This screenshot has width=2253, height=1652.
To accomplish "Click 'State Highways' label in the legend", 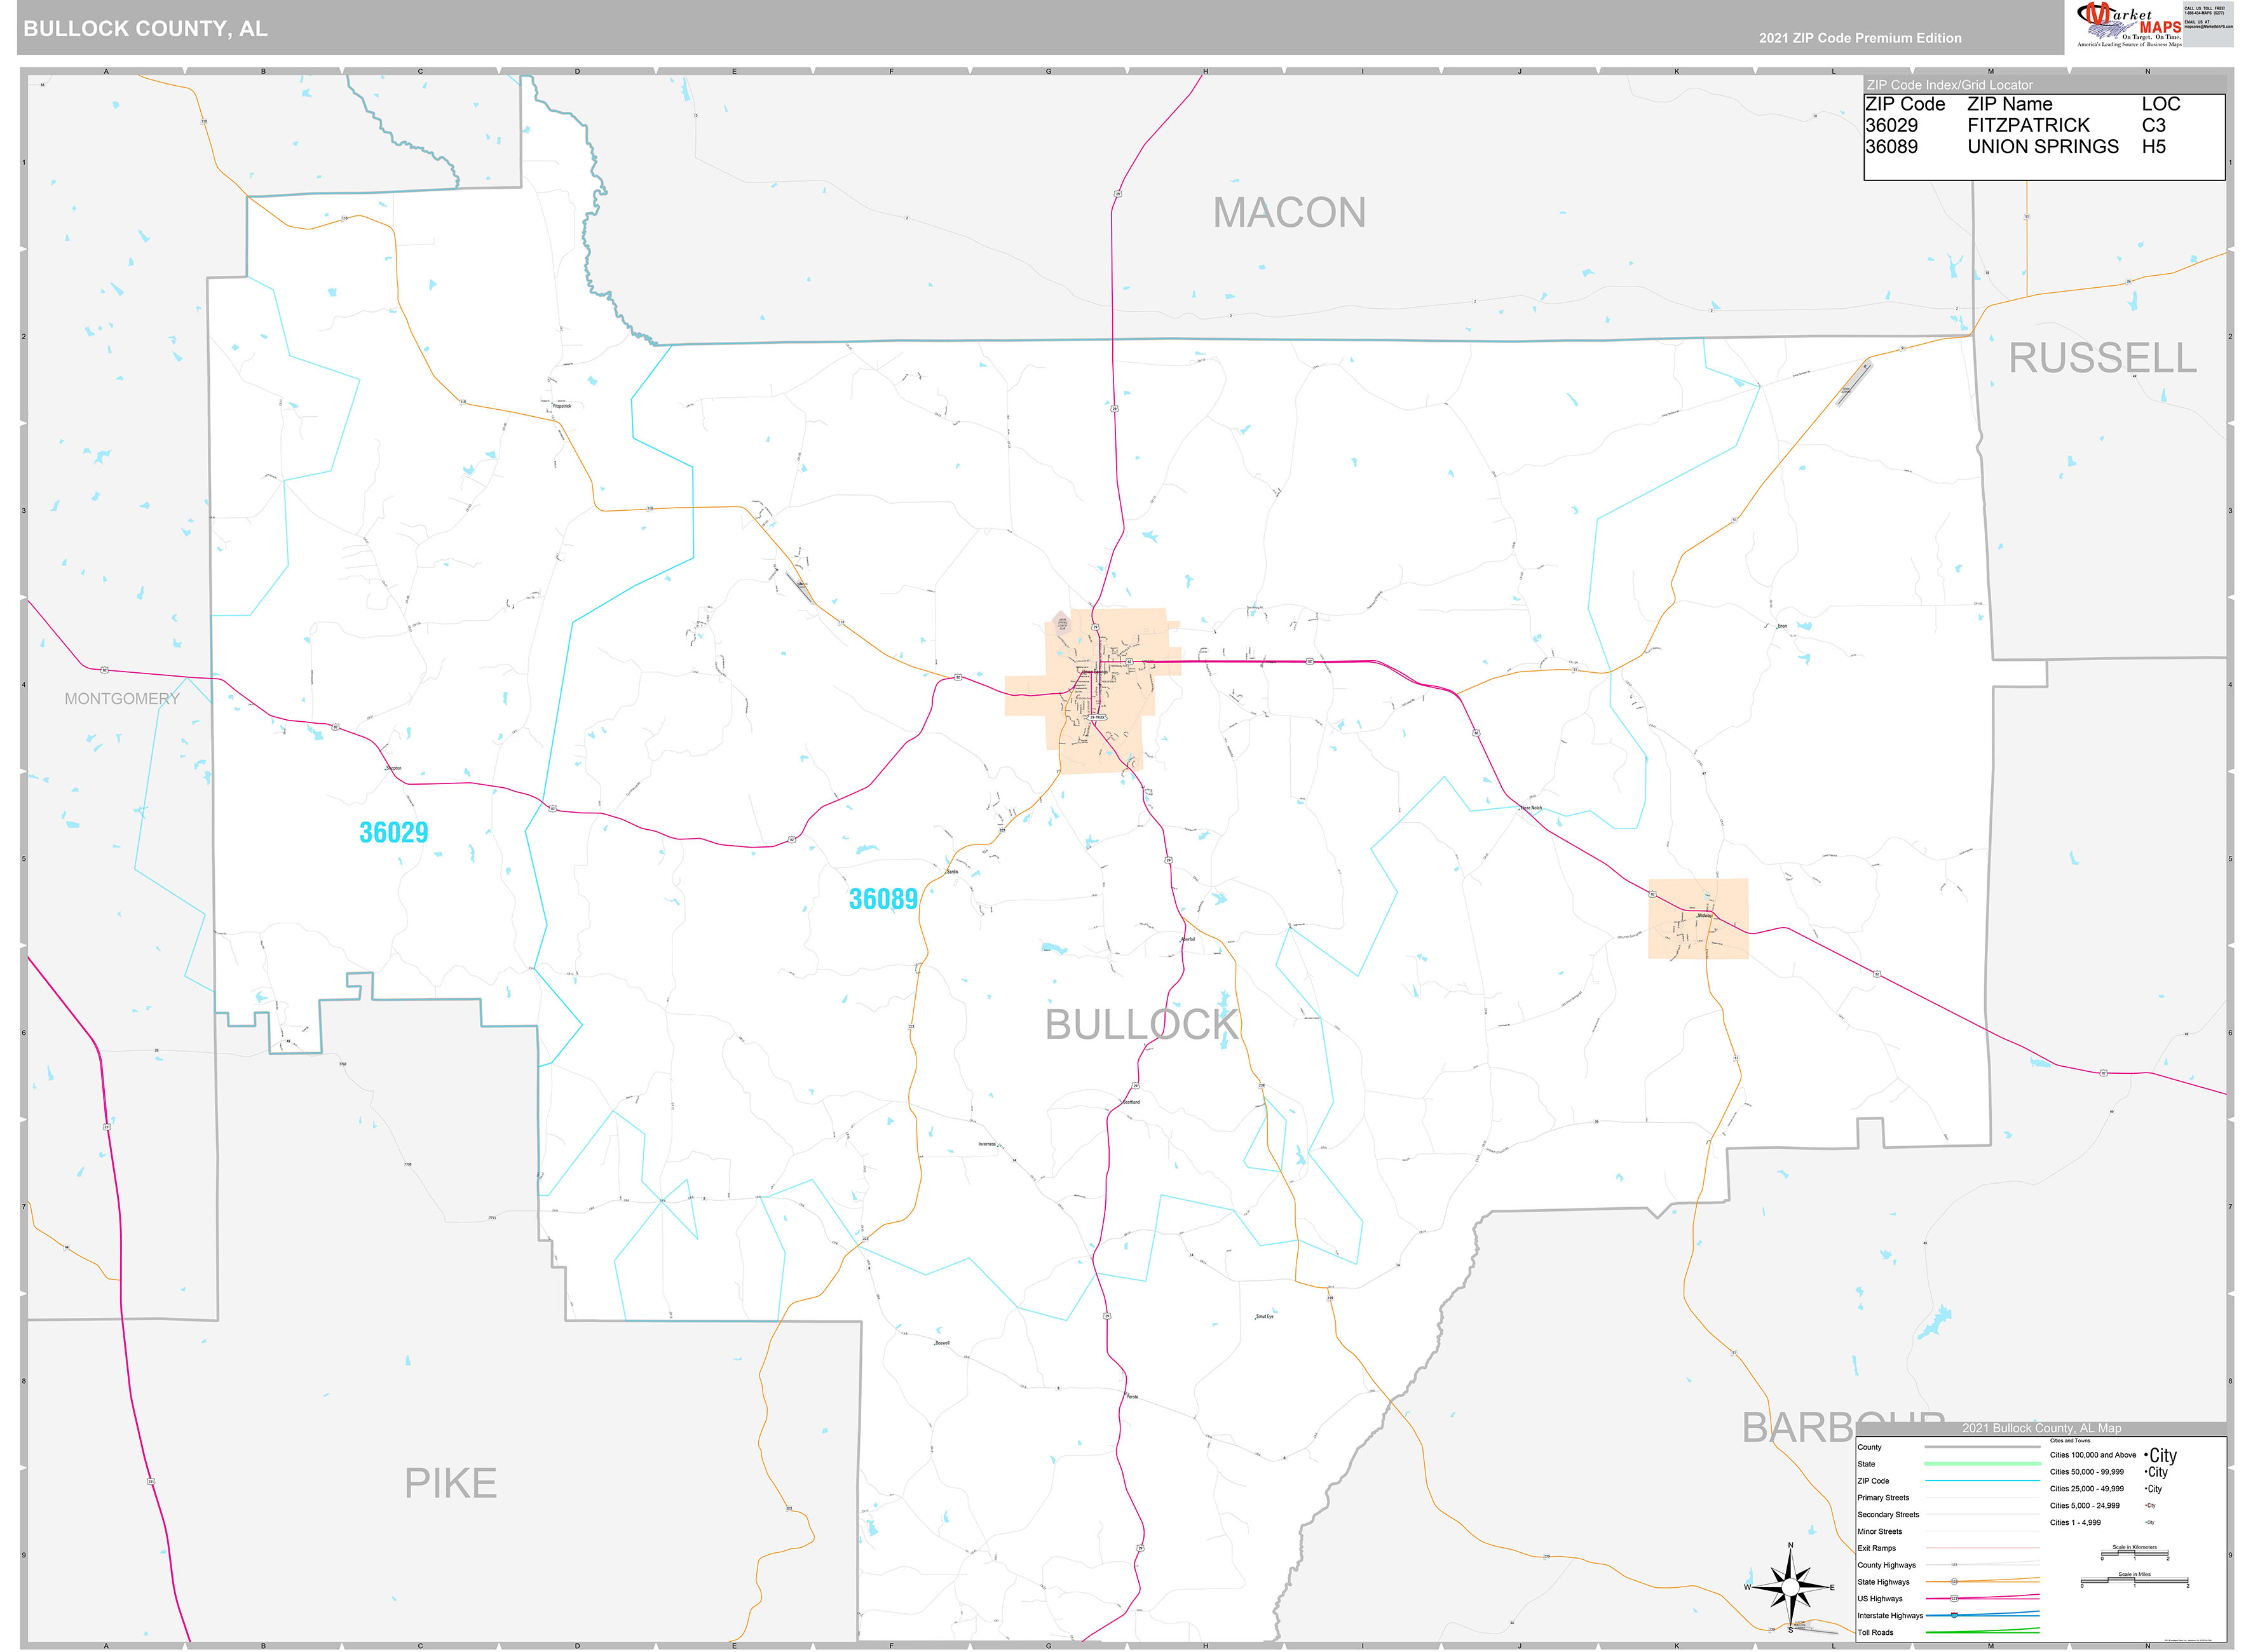I will [1883, 1582].
